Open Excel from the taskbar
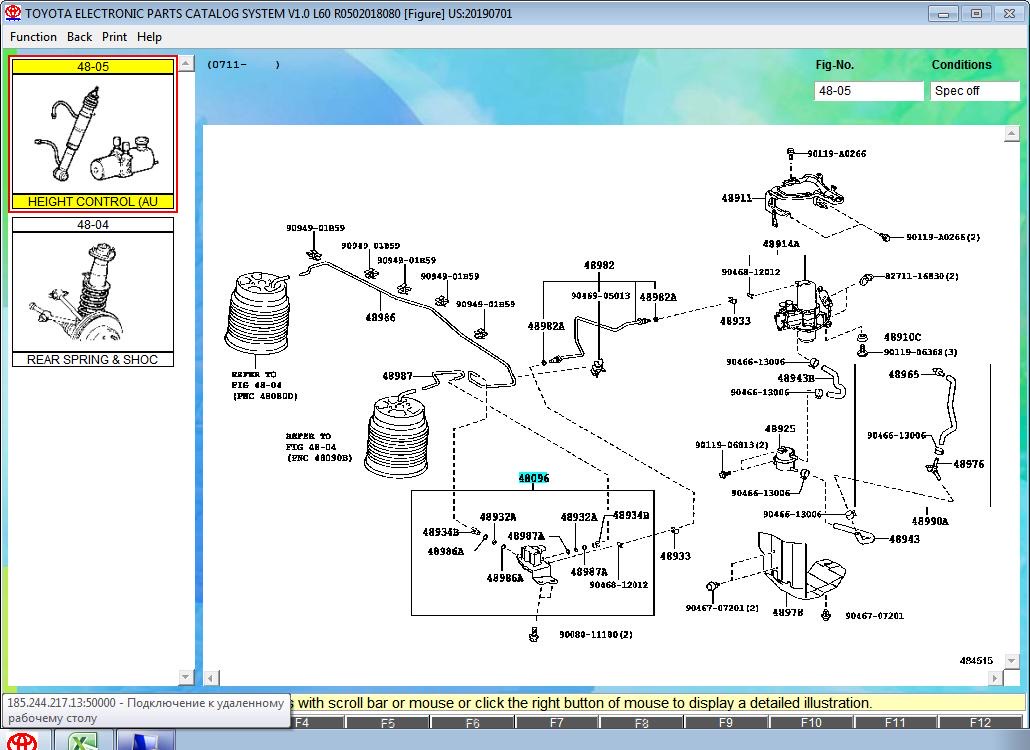Screen dimensions: 1030x750 tap(81, 741)
